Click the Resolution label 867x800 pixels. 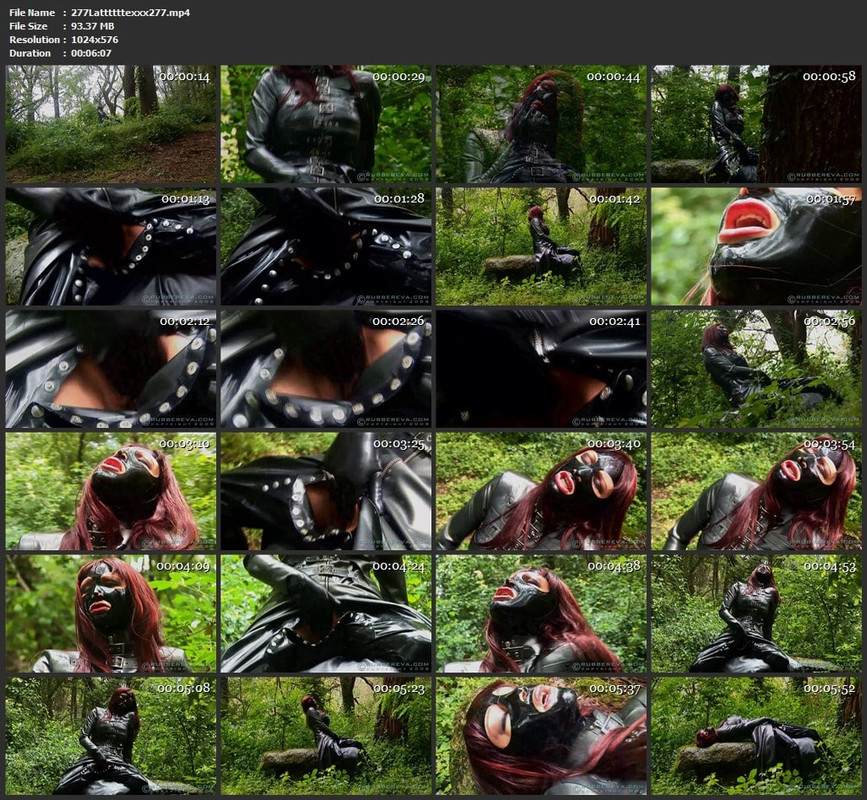34,40
